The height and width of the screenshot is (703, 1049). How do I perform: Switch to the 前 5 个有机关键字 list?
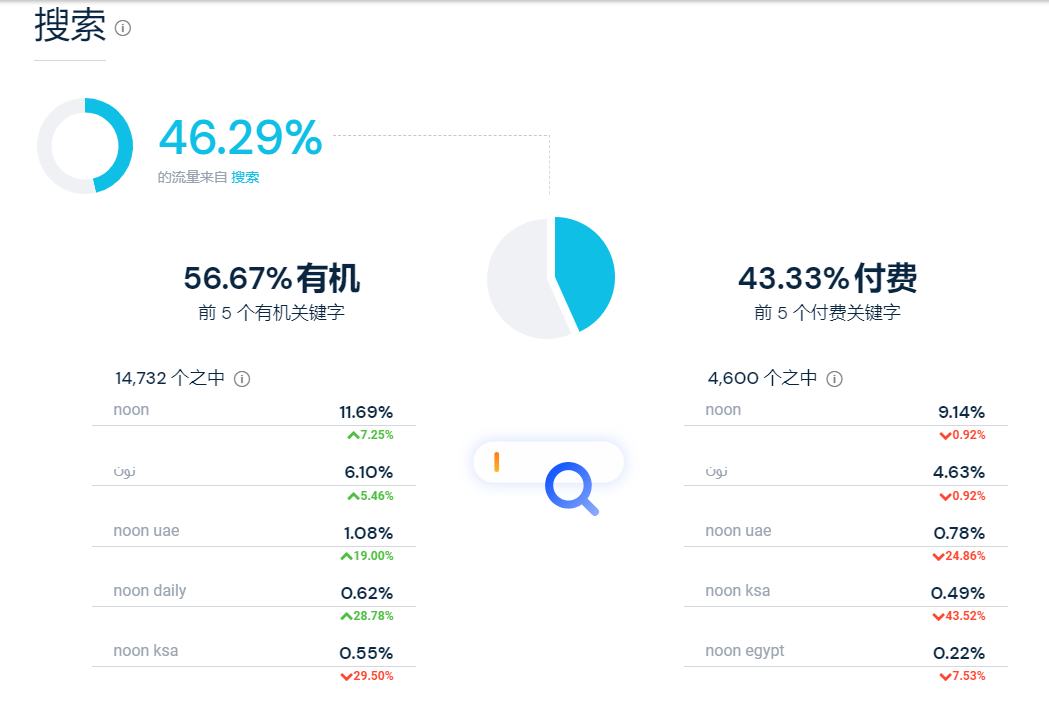(x=273, y=311)
